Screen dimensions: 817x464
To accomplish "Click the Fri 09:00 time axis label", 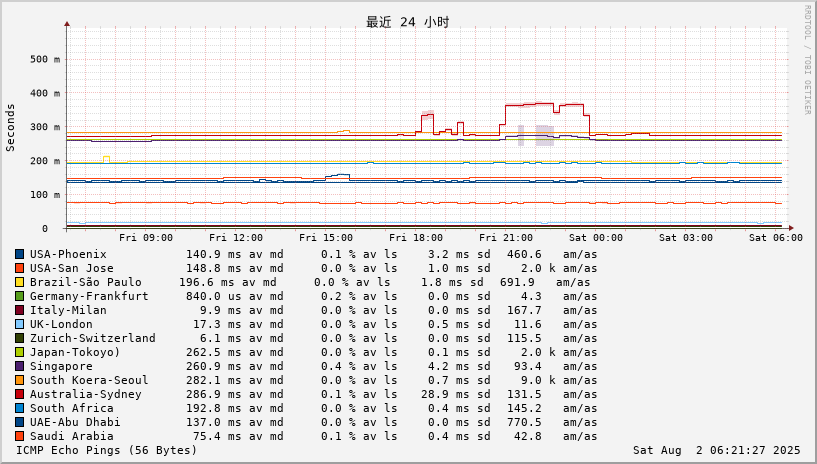I will [146, 237].
